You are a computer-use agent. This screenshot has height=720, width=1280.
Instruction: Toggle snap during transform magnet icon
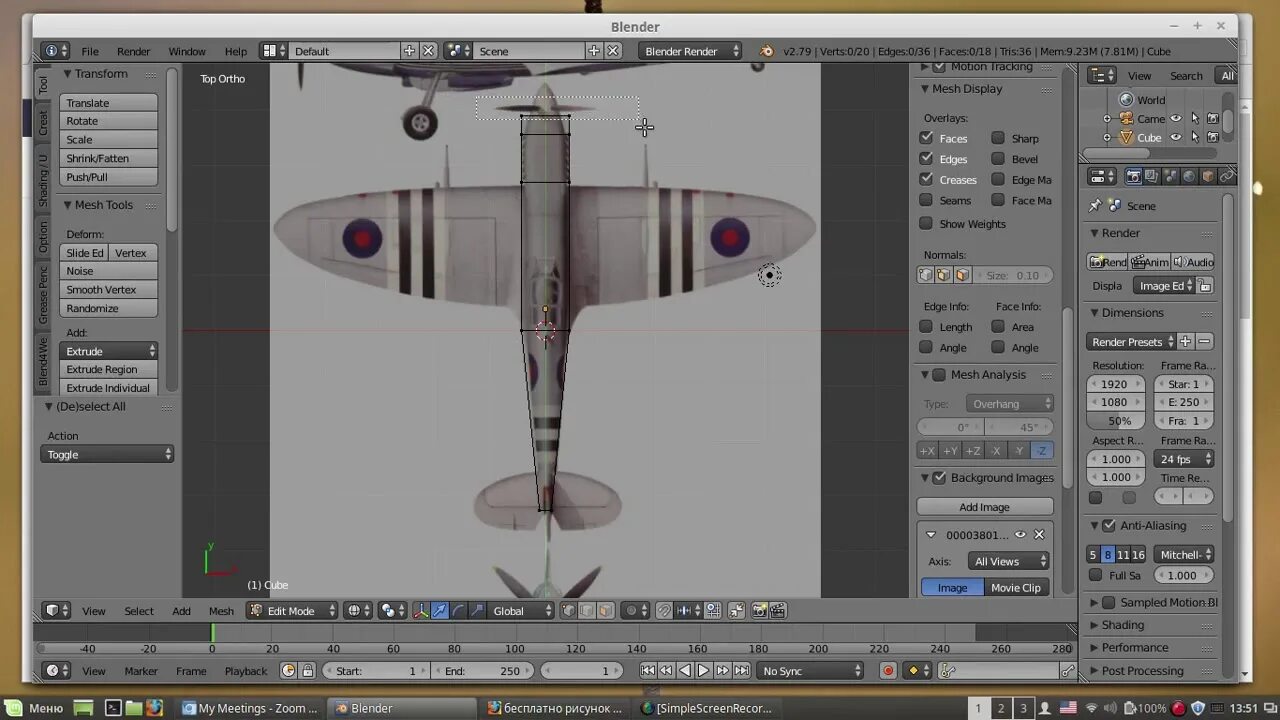point(664,611)
